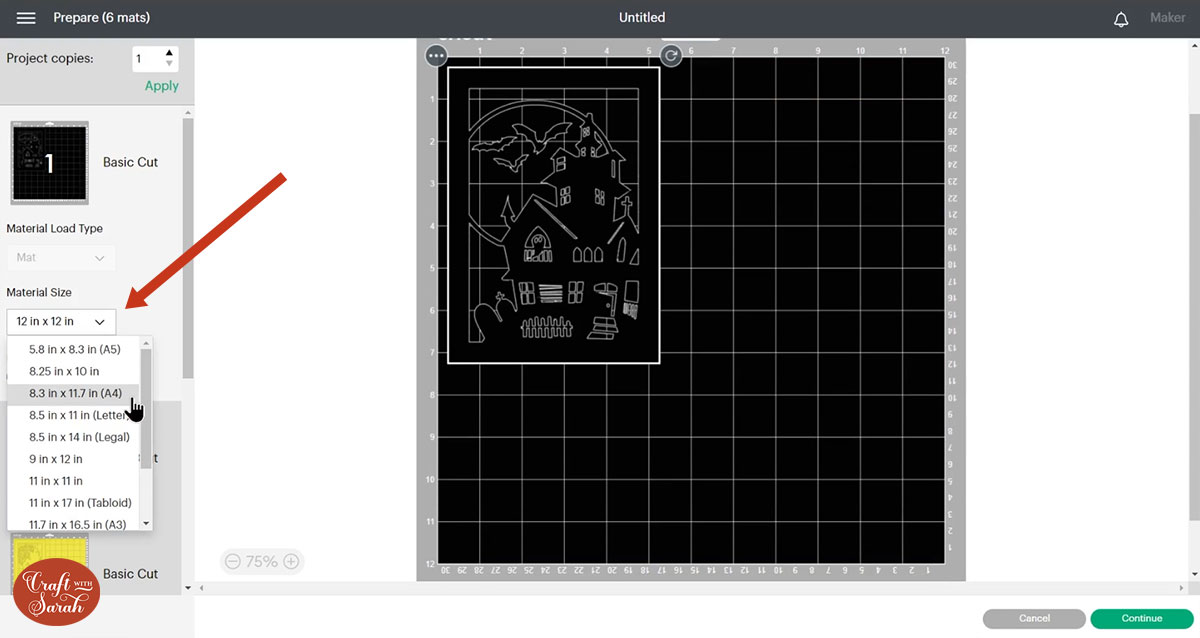Screen dimensions: 1200x638
Task: Open the notifications bell
Action: coord(1121,19)
